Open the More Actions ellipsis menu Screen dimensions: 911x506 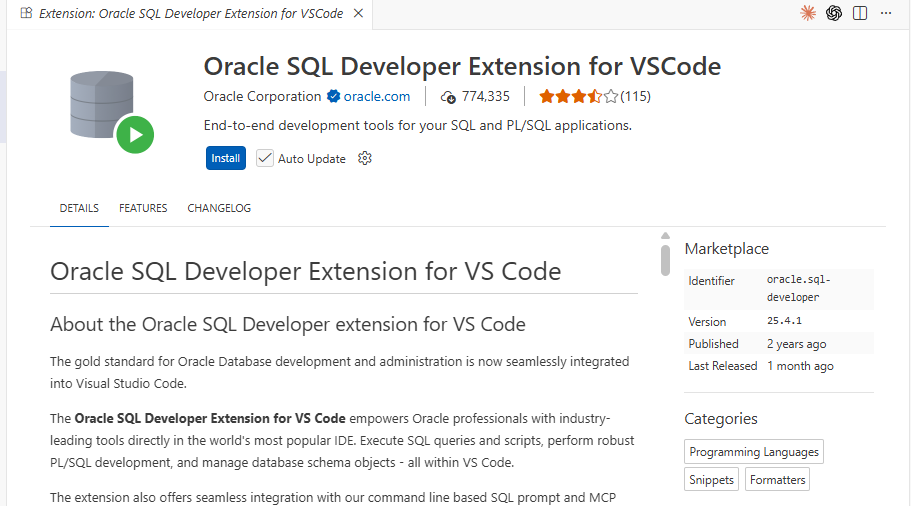885,13
